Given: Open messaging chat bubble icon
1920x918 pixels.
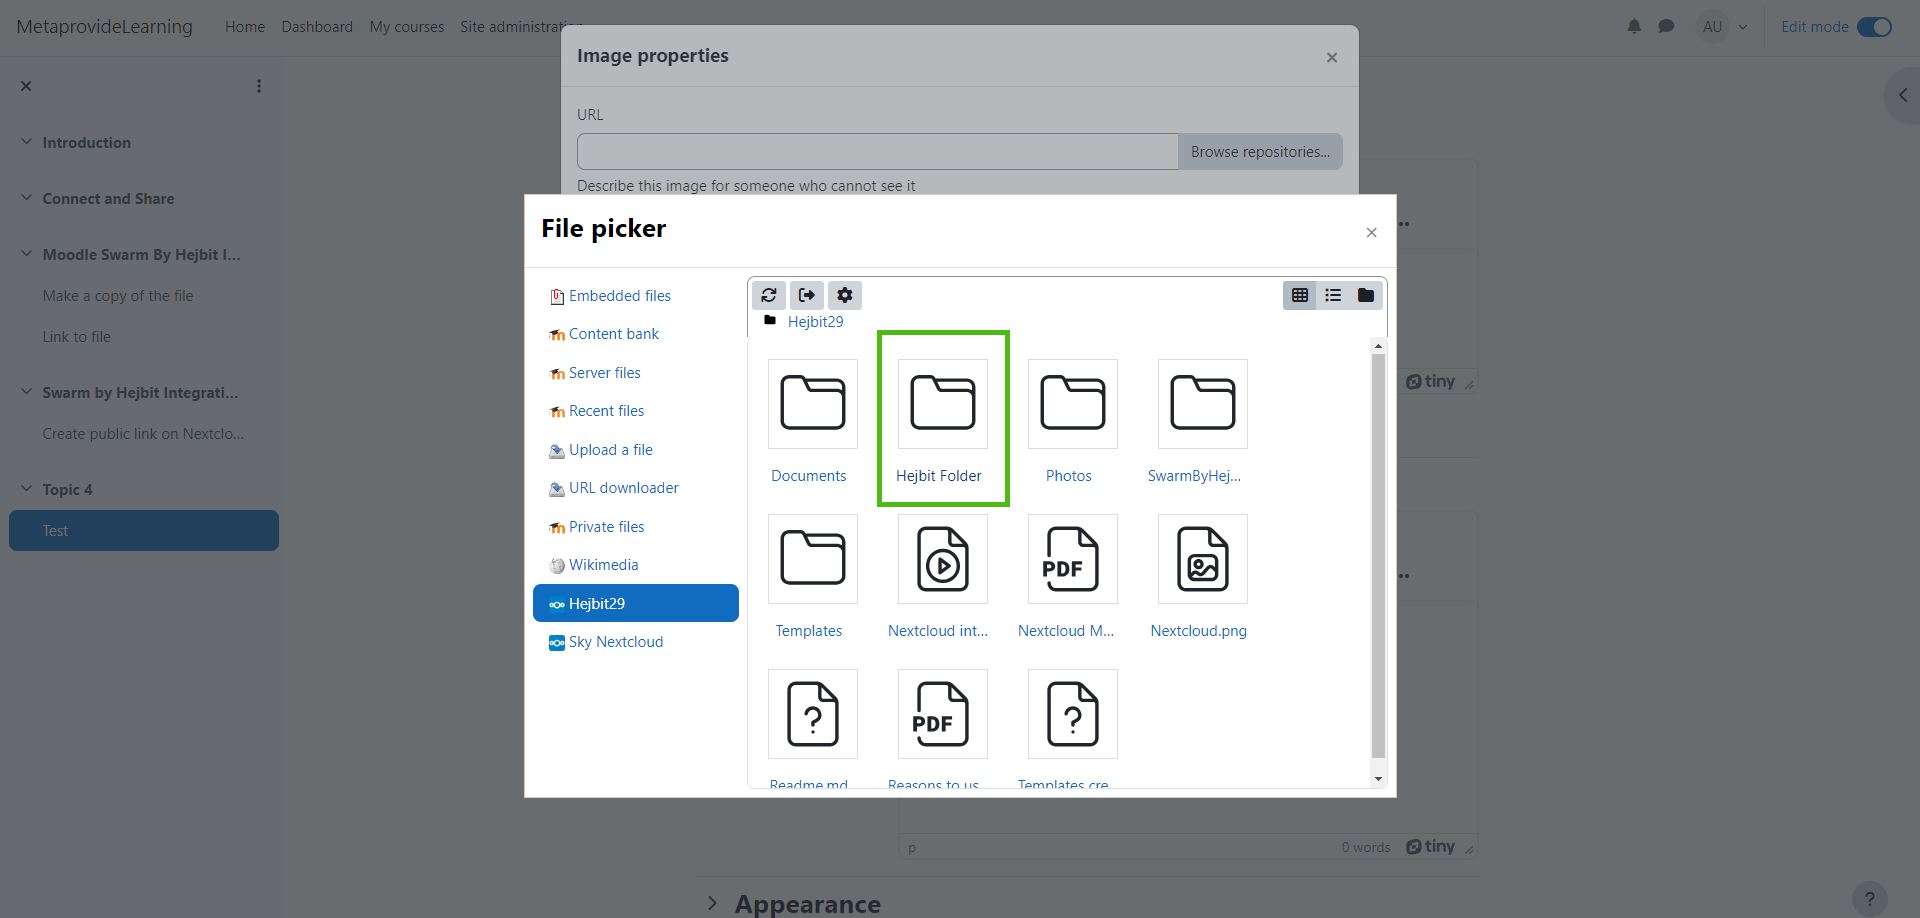Looking at the screenshot, I should pos(1666,27).
